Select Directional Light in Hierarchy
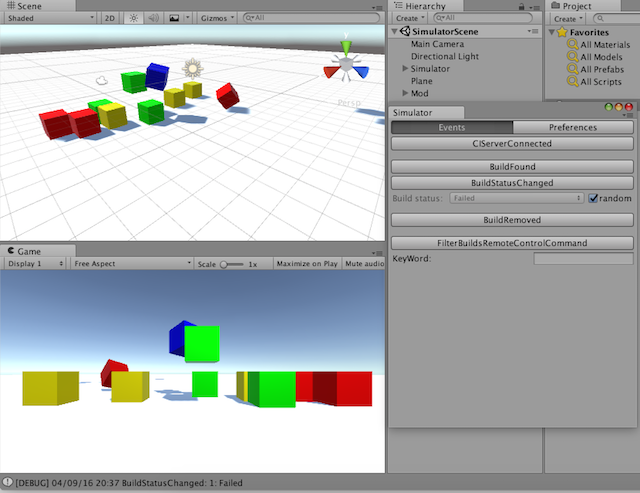This screenshot has width=640, height=493. click(445, 56)
